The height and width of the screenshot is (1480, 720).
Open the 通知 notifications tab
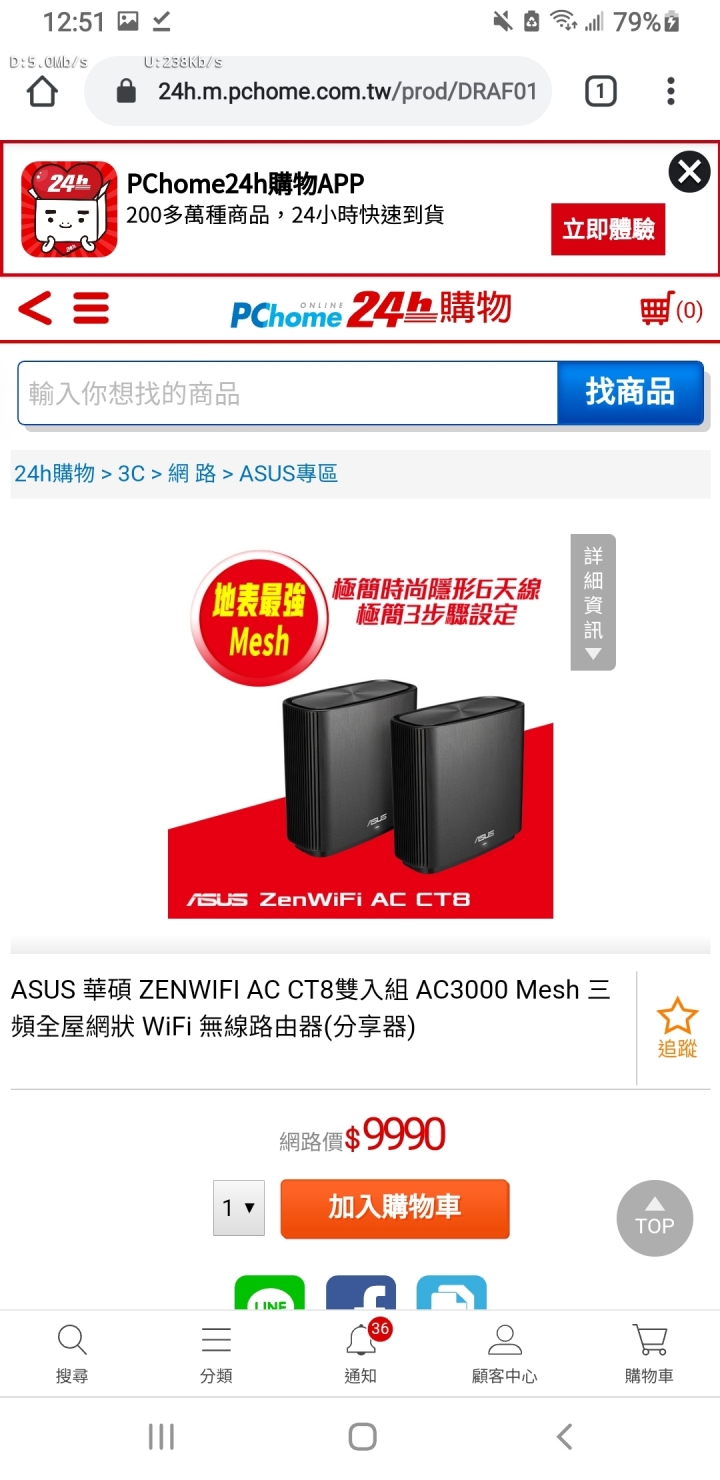[x=360, y=1352]
